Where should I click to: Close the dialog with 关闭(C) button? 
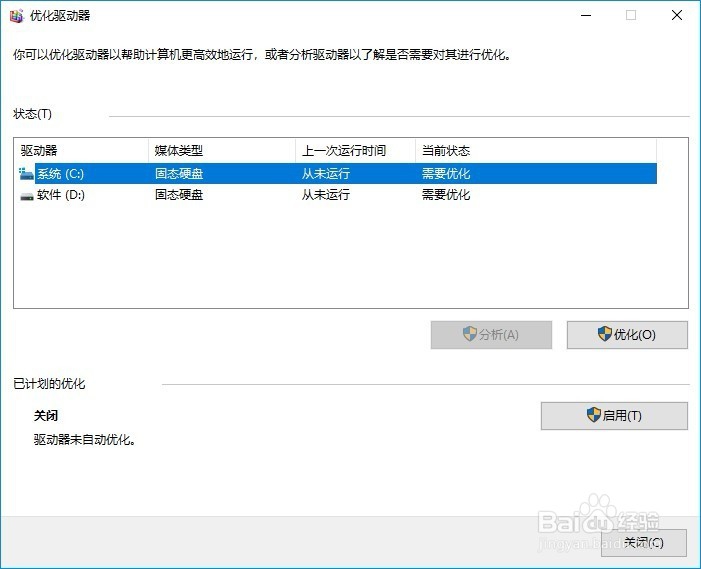(x=644, y=543)
